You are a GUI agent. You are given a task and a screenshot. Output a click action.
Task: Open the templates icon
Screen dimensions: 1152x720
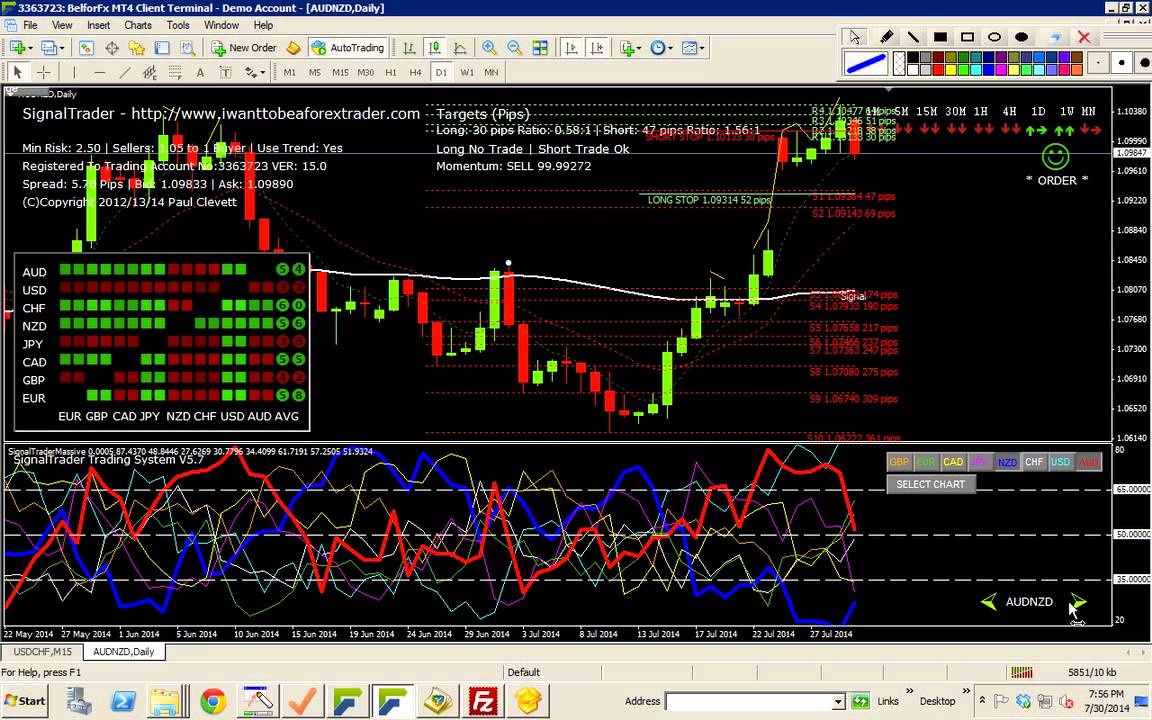pyautogui.click(x=689, y=48)
